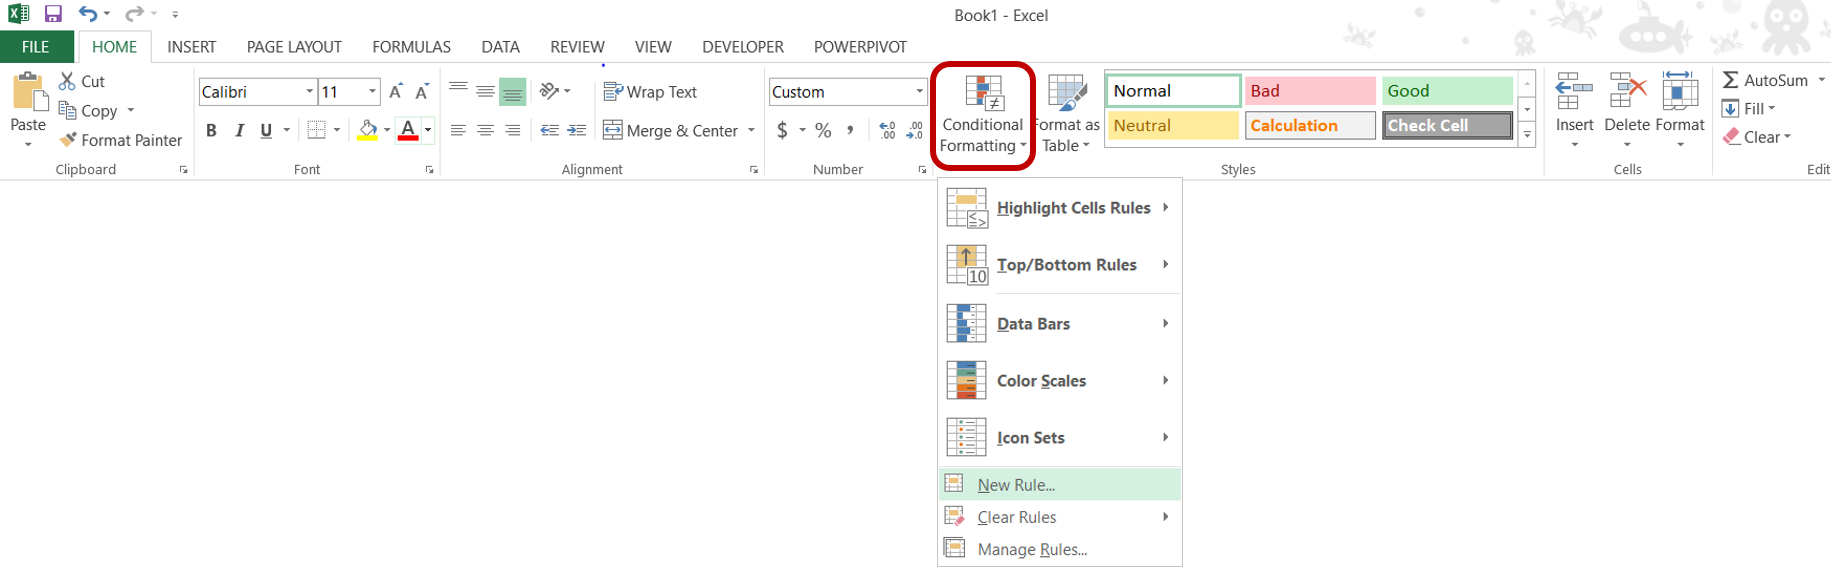Undo the last action
Screen dimensions: 1831x567
88,14
